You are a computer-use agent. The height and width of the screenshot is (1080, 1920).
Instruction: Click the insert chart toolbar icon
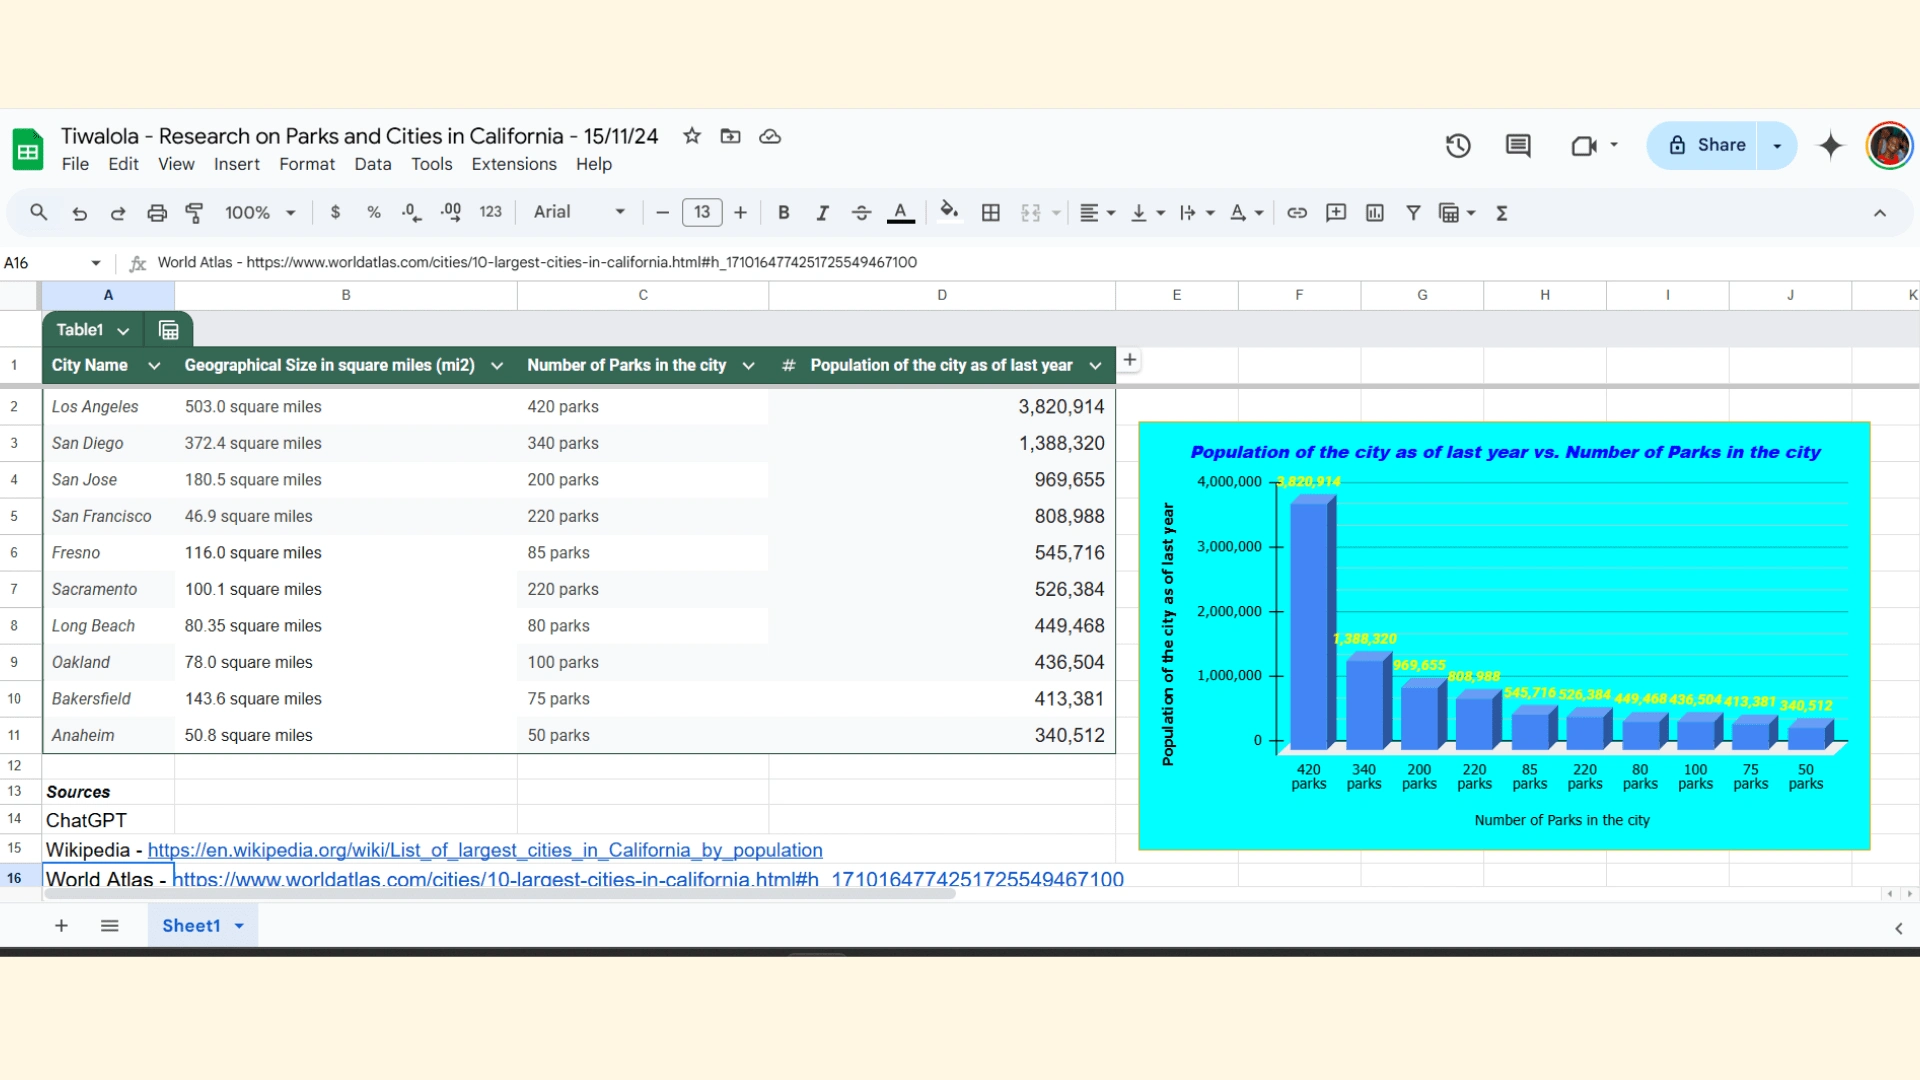click(x=1375, y=212)
